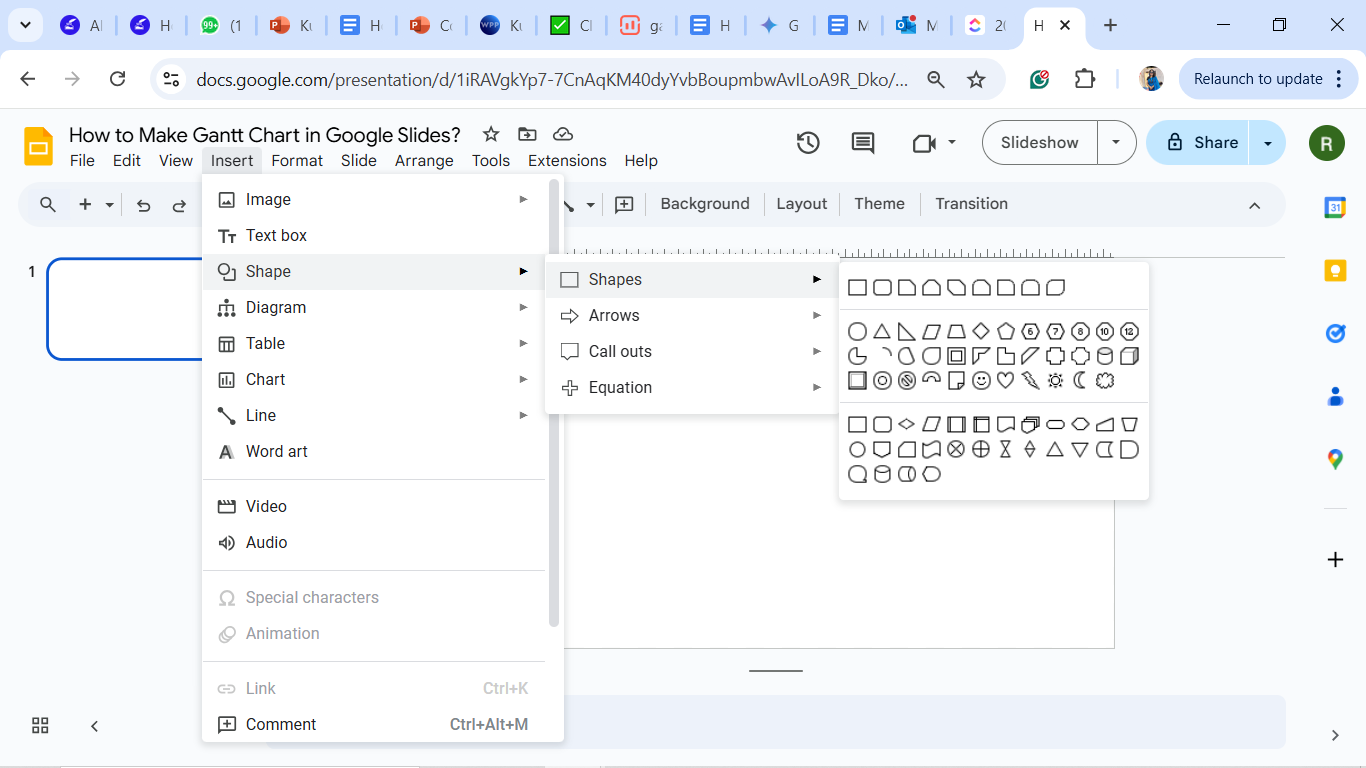Hide the menus with the caret
1366x768 pixels.
(1255, 205)
